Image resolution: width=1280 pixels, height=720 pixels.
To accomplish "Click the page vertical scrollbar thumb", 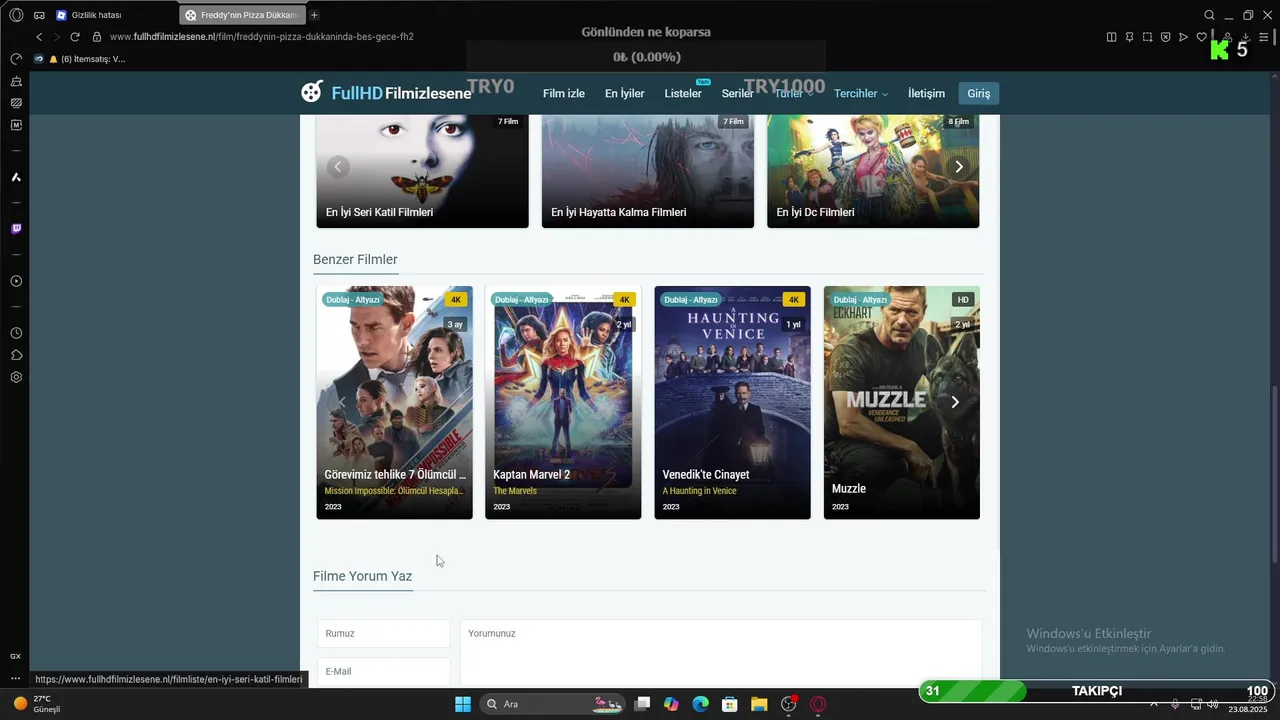I will pos(1274,474).
